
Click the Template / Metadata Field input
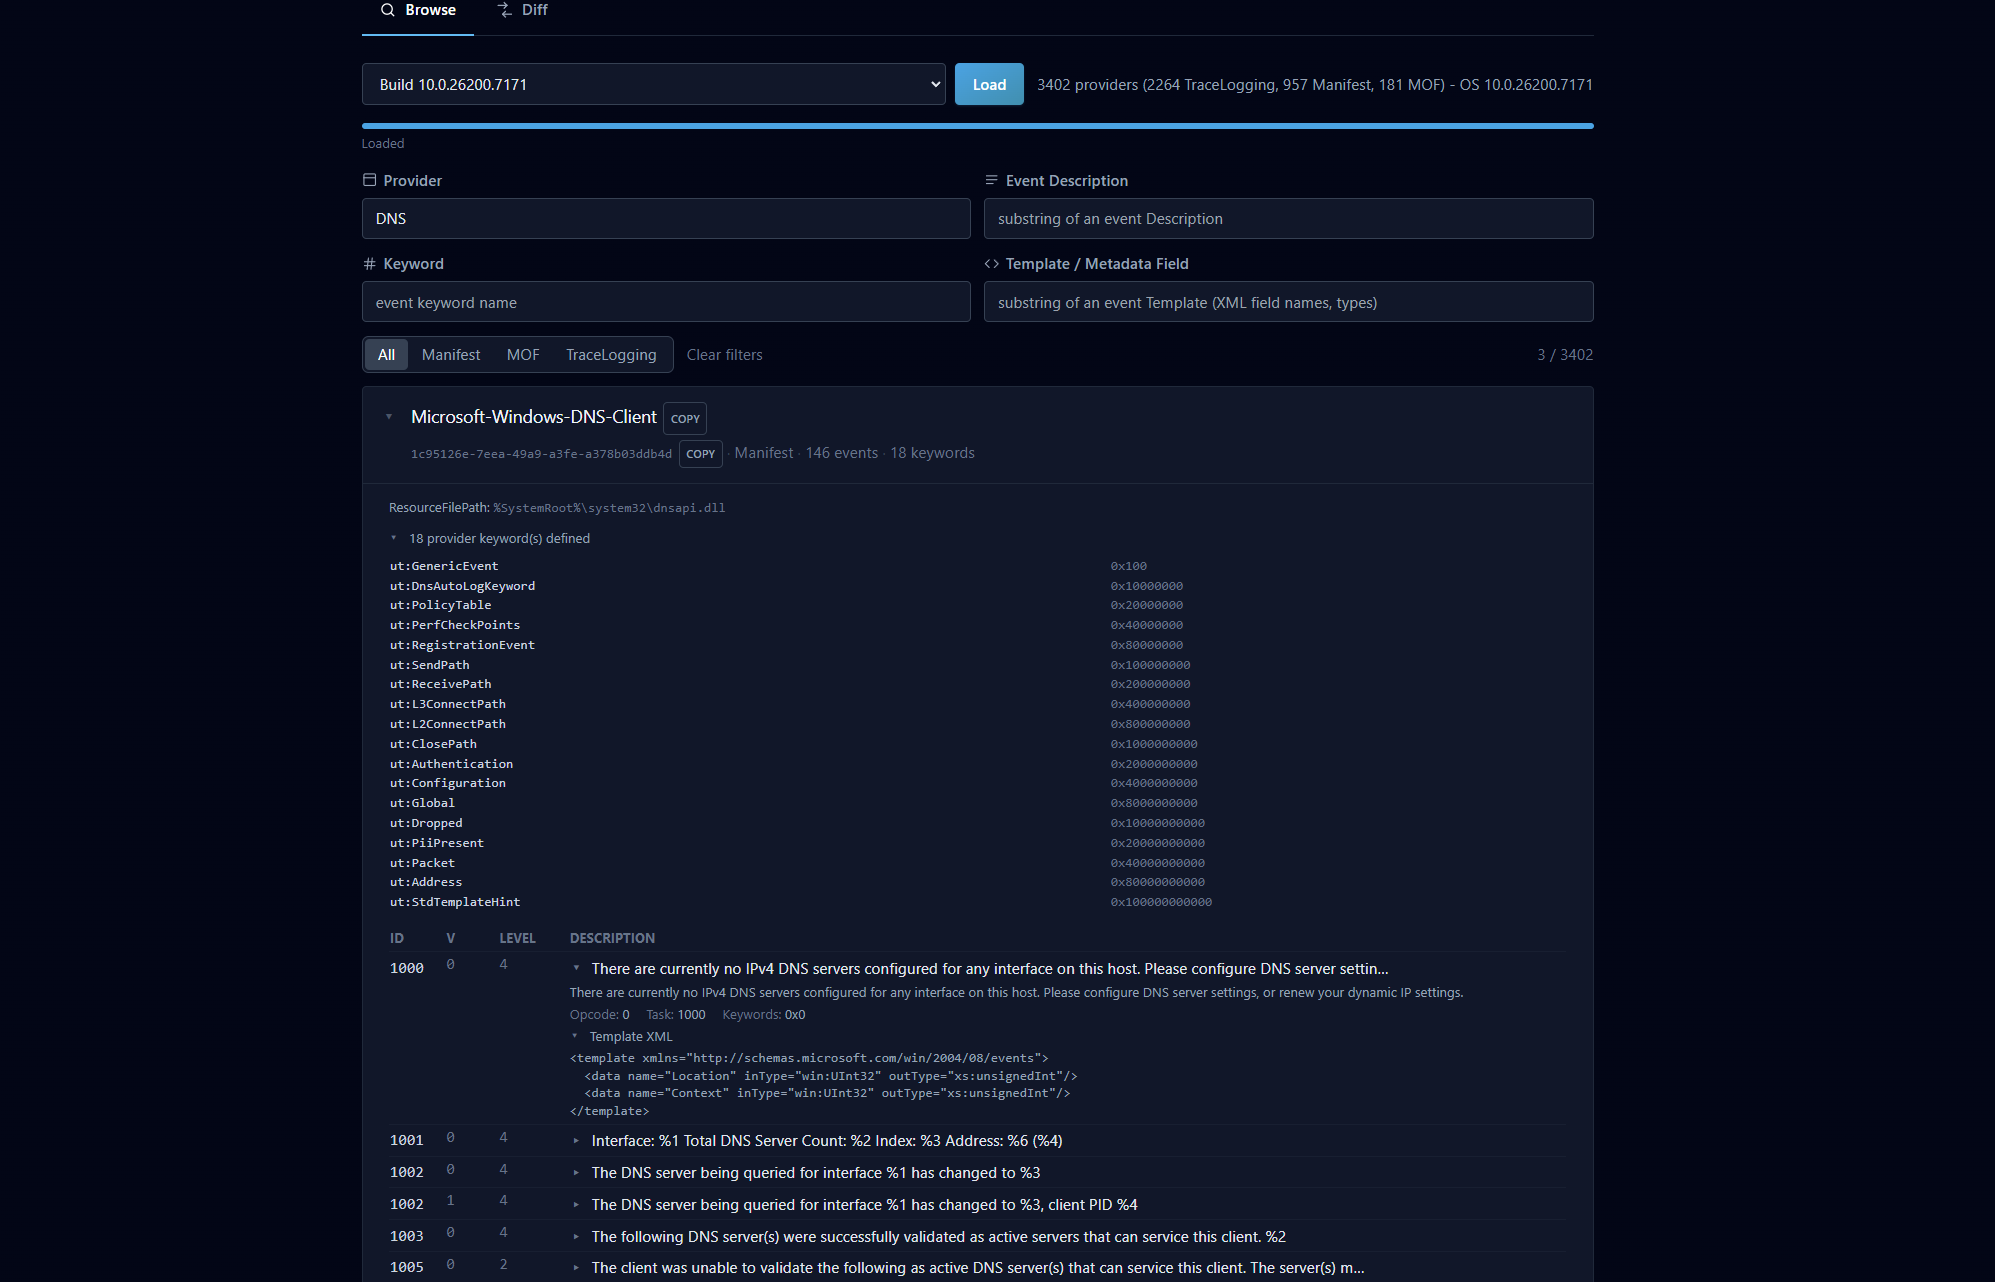[1288, 302]
